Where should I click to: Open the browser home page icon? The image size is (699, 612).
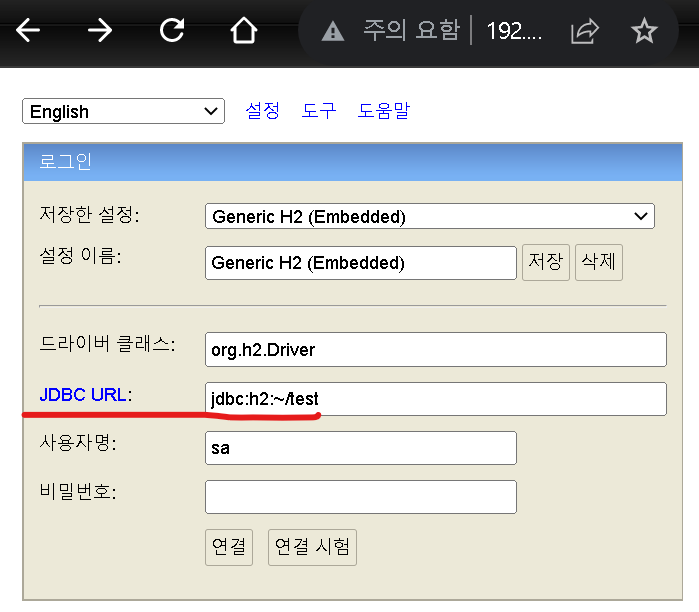(243, 30)
